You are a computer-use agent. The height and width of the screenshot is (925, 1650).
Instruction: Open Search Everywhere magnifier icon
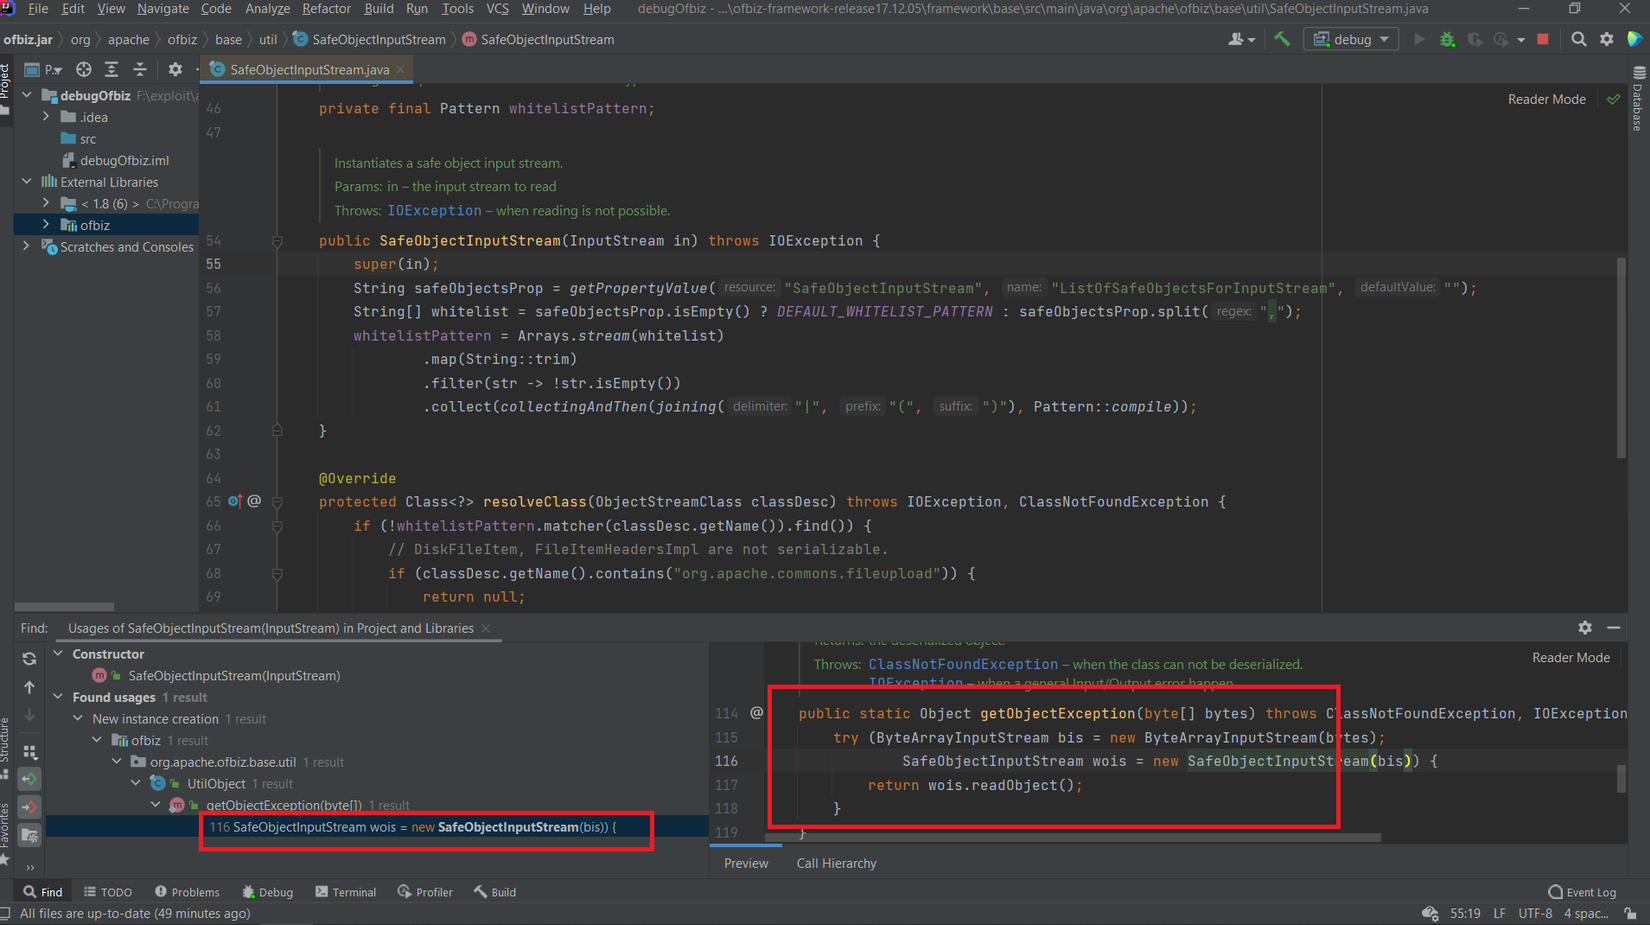1578,39
